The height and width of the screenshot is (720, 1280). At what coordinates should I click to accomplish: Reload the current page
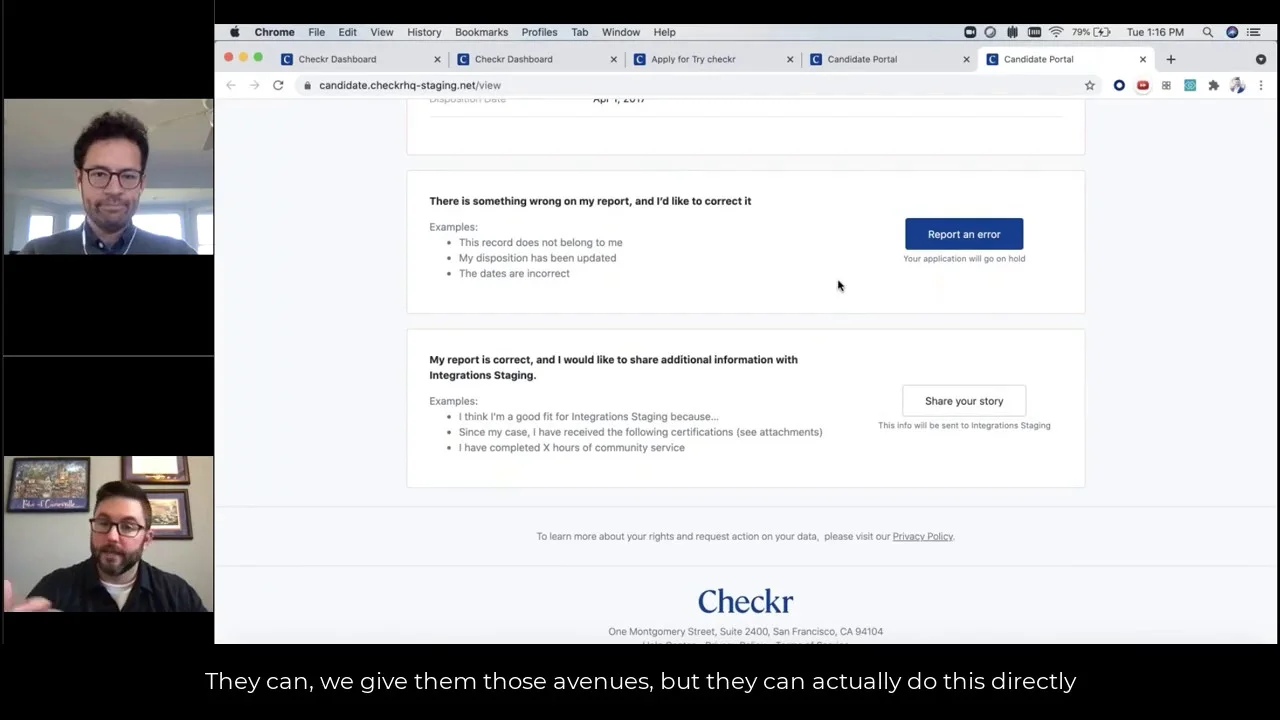coord(278,85)
